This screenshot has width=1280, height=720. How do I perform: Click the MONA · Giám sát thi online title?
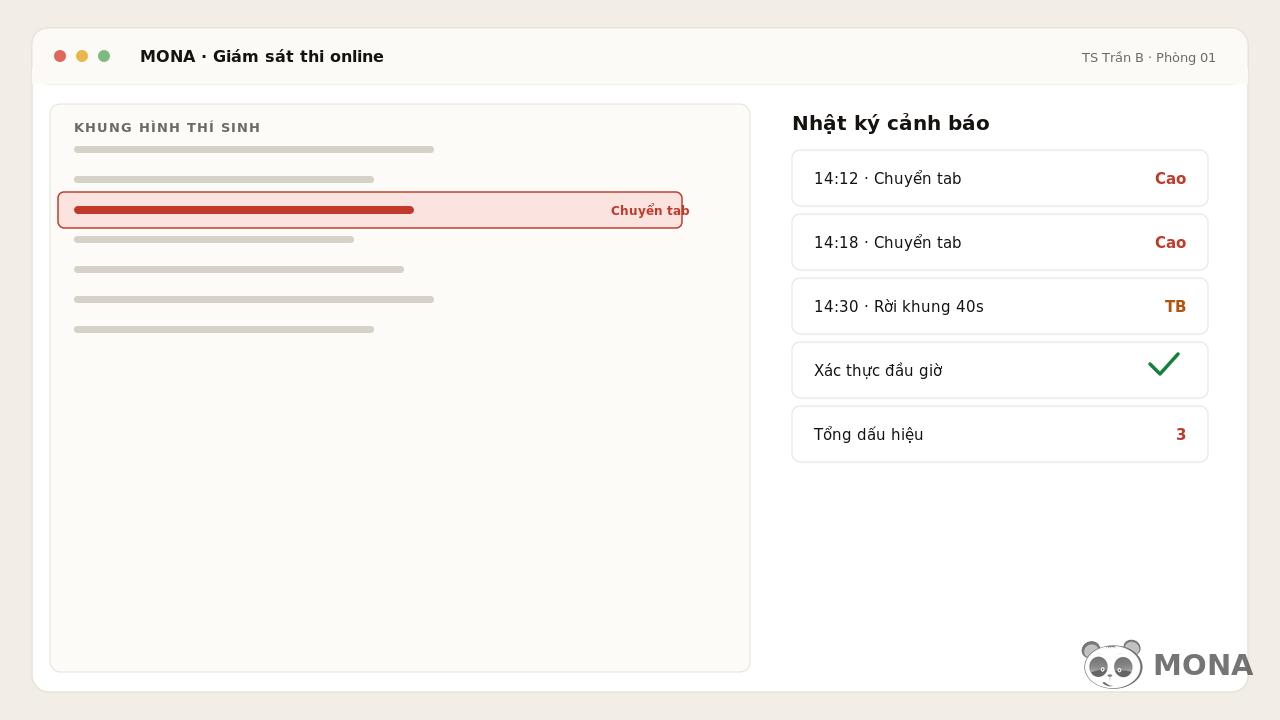[262, 56]
